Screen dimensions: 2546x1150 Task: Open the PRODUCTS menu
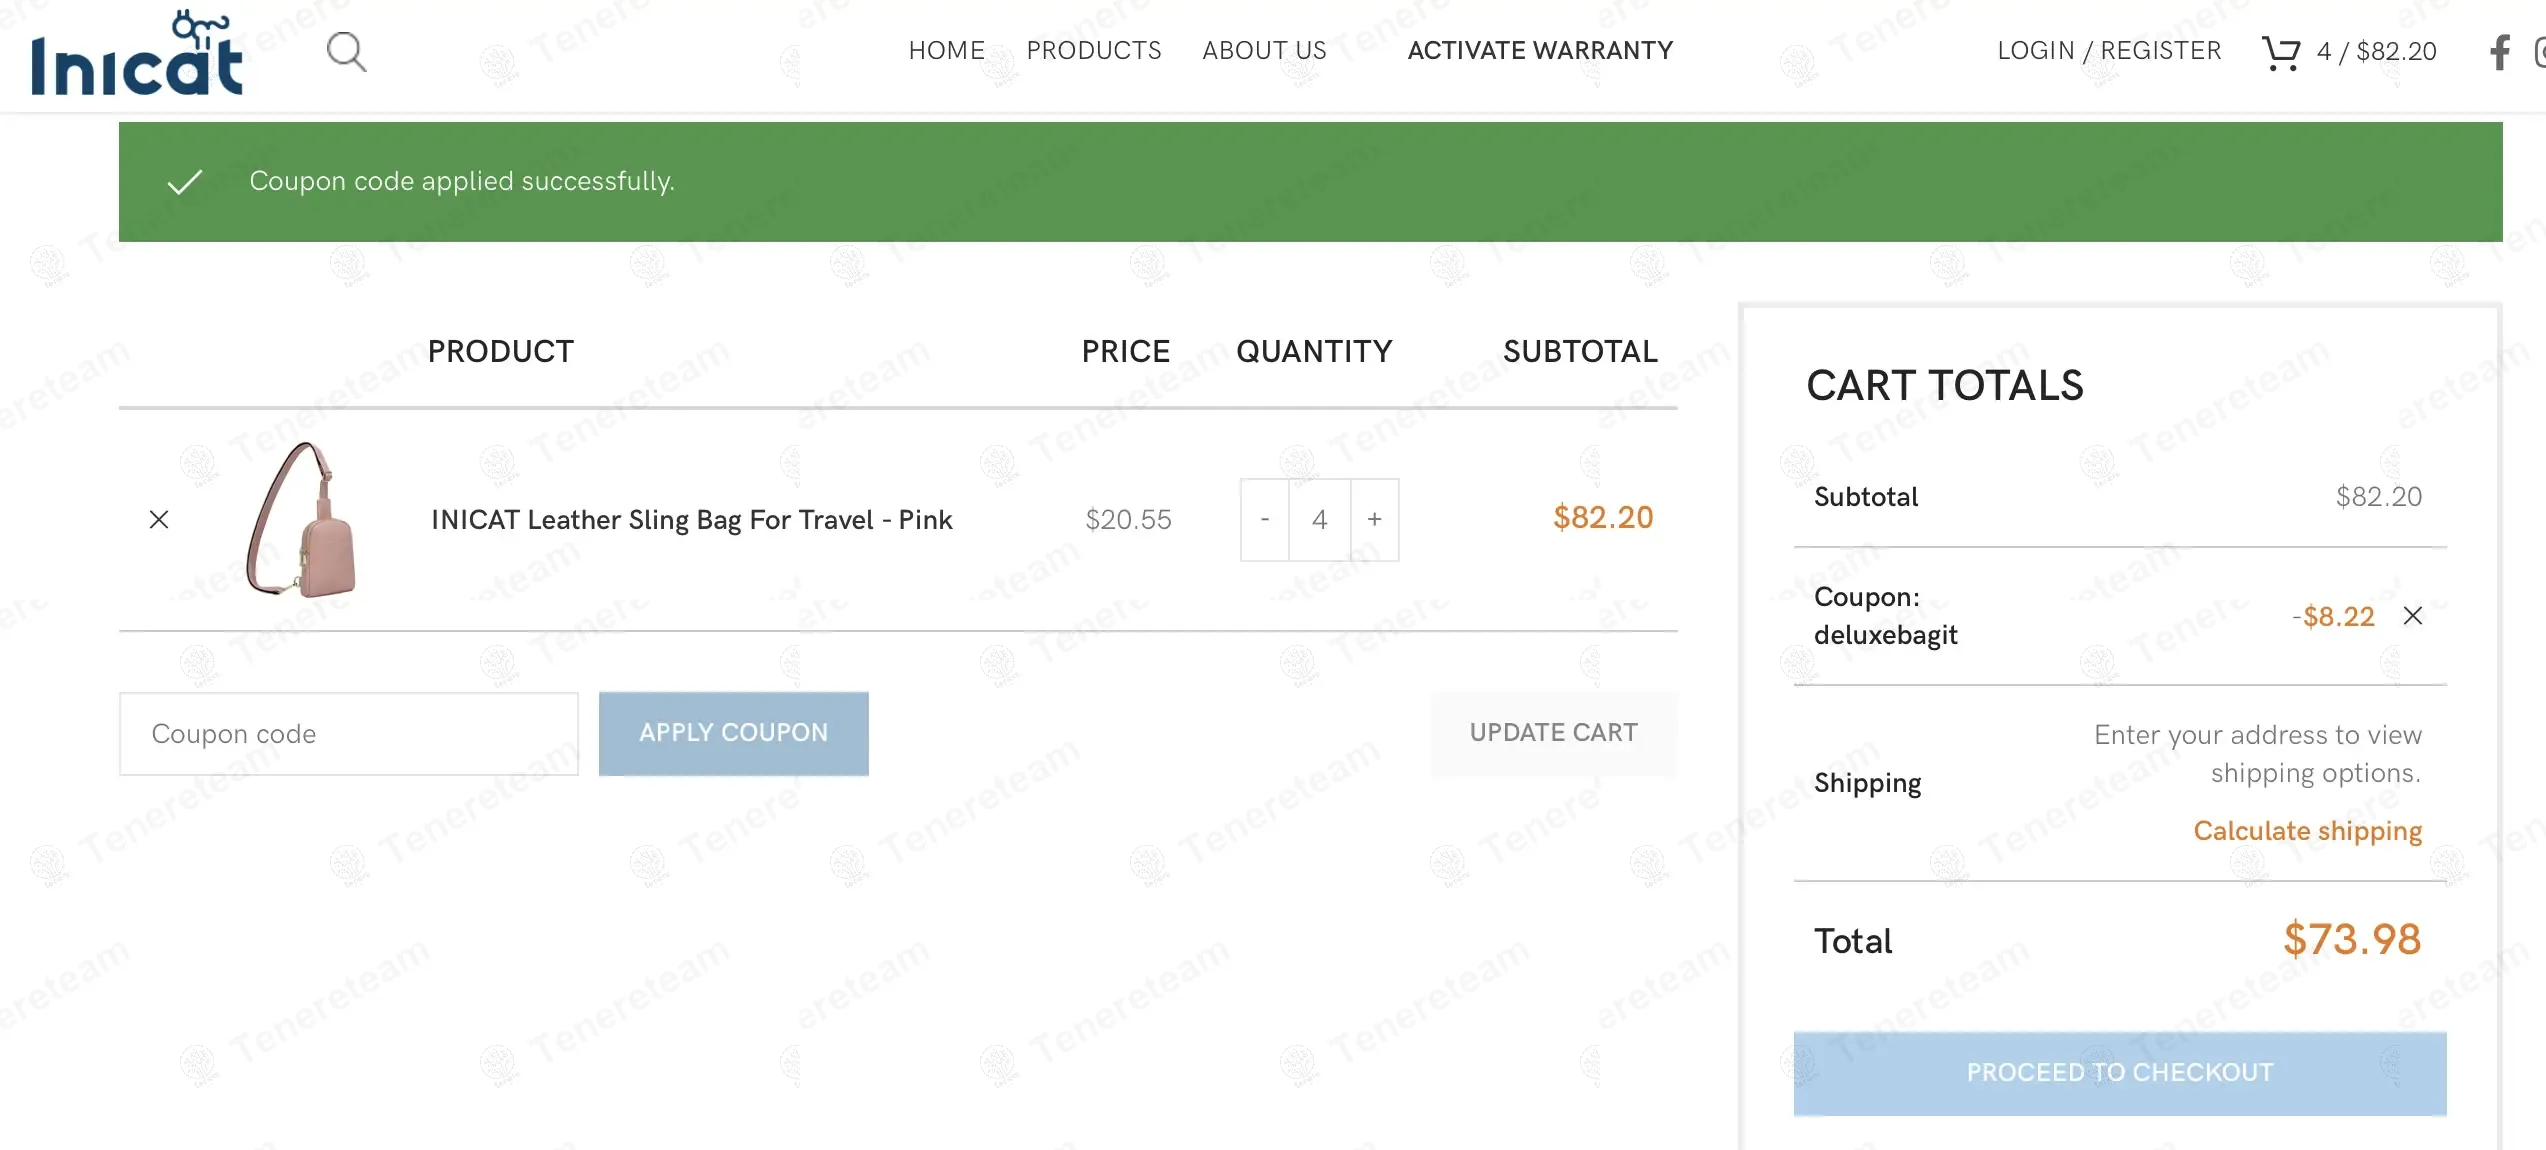pyautogui.click(x=1094, y=50)
